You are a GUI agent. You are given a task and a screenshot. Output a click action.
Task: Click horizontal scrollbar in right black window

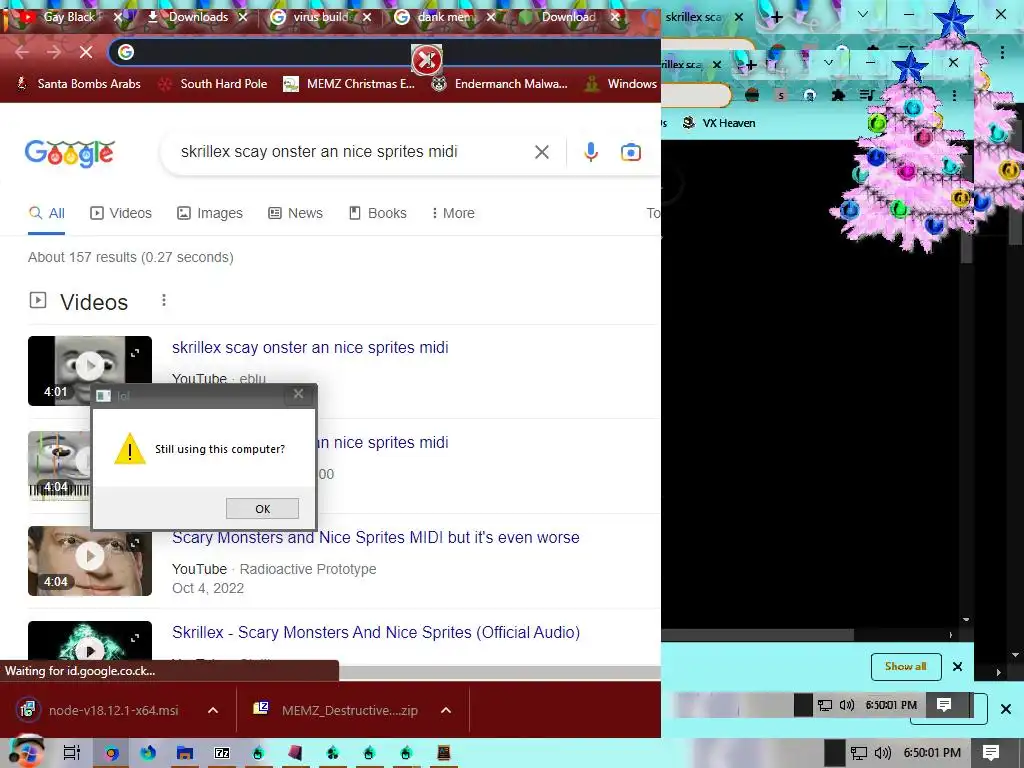pos(758,635)
